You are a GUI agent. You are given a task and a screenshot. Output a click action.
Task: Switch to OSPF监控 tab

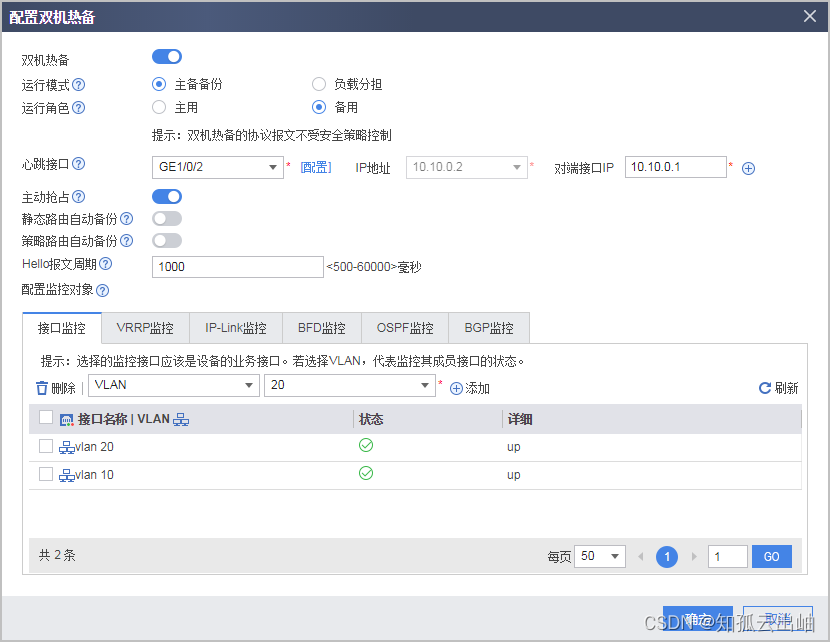point(405,328)
